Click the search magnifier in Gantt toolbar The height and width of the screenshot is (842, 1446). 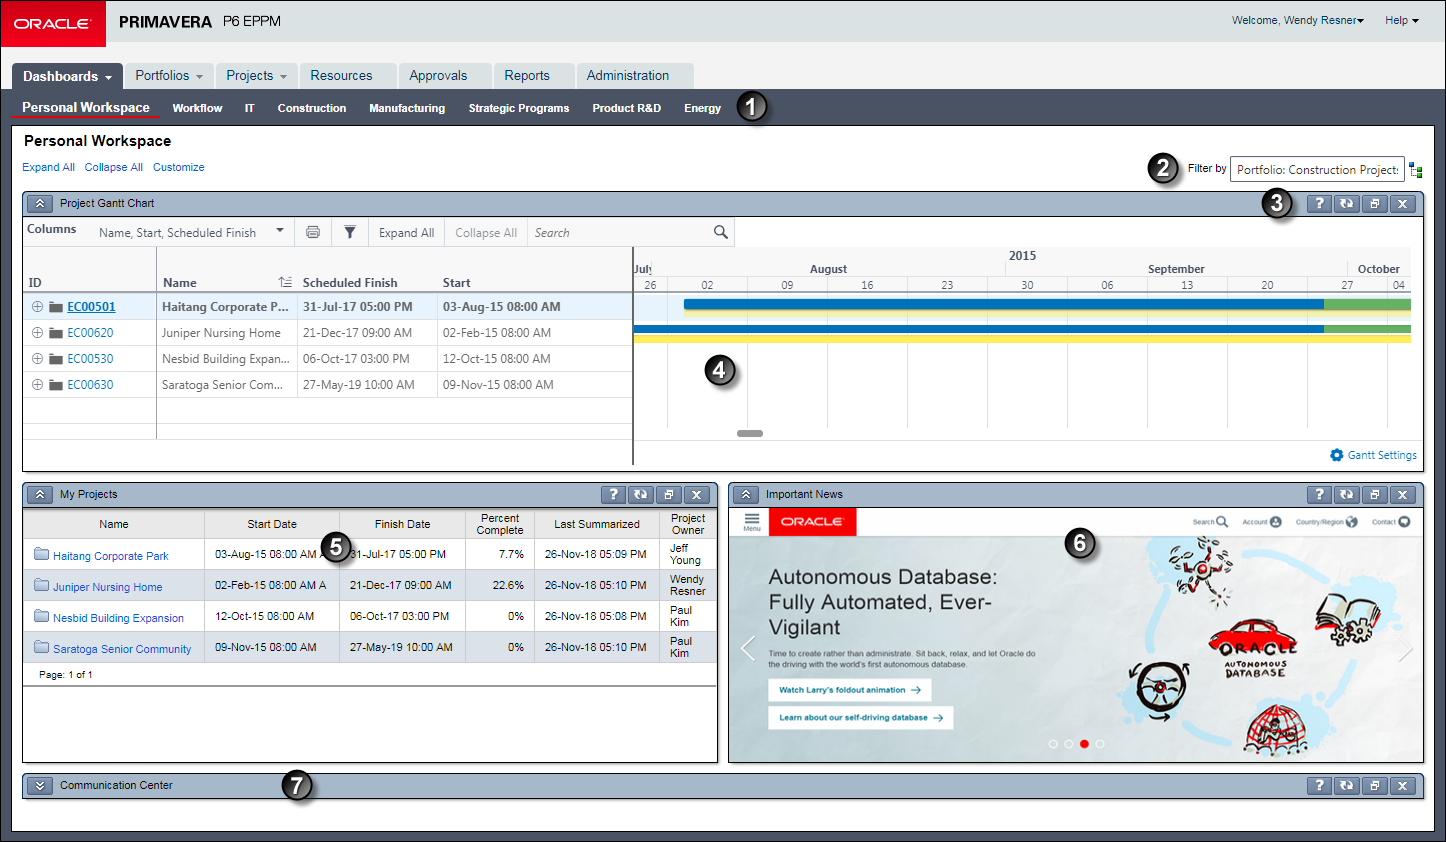720,232
